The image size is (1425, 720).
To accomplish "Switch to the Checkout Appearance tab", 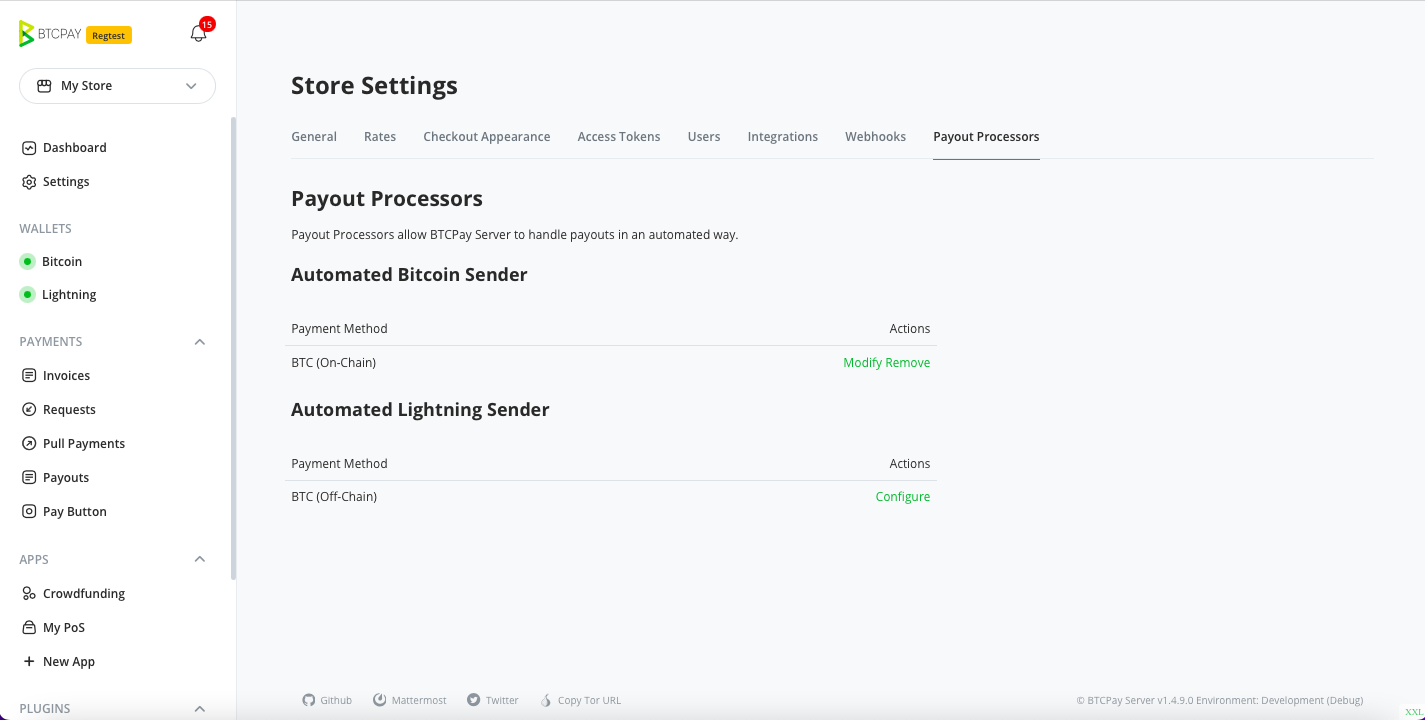I will click(486, 137).
